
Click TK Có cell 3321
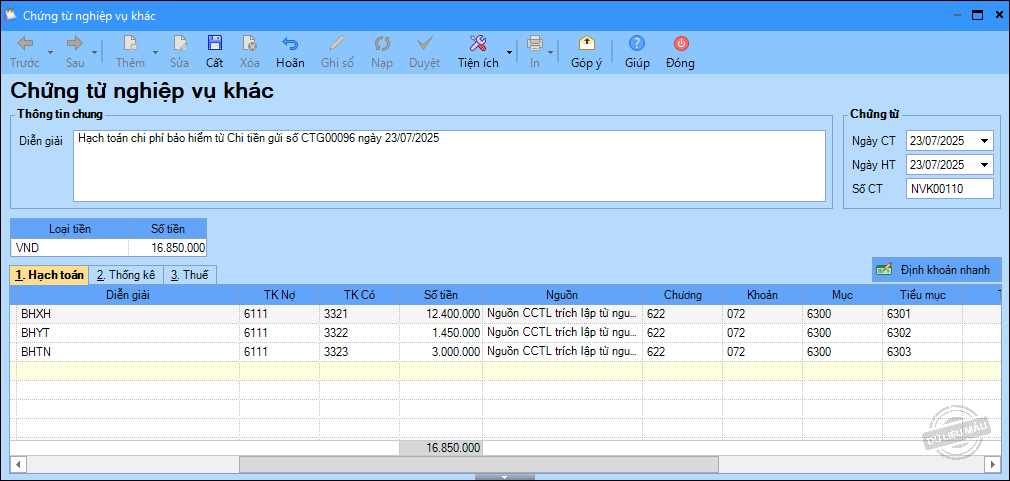[359, 313]
